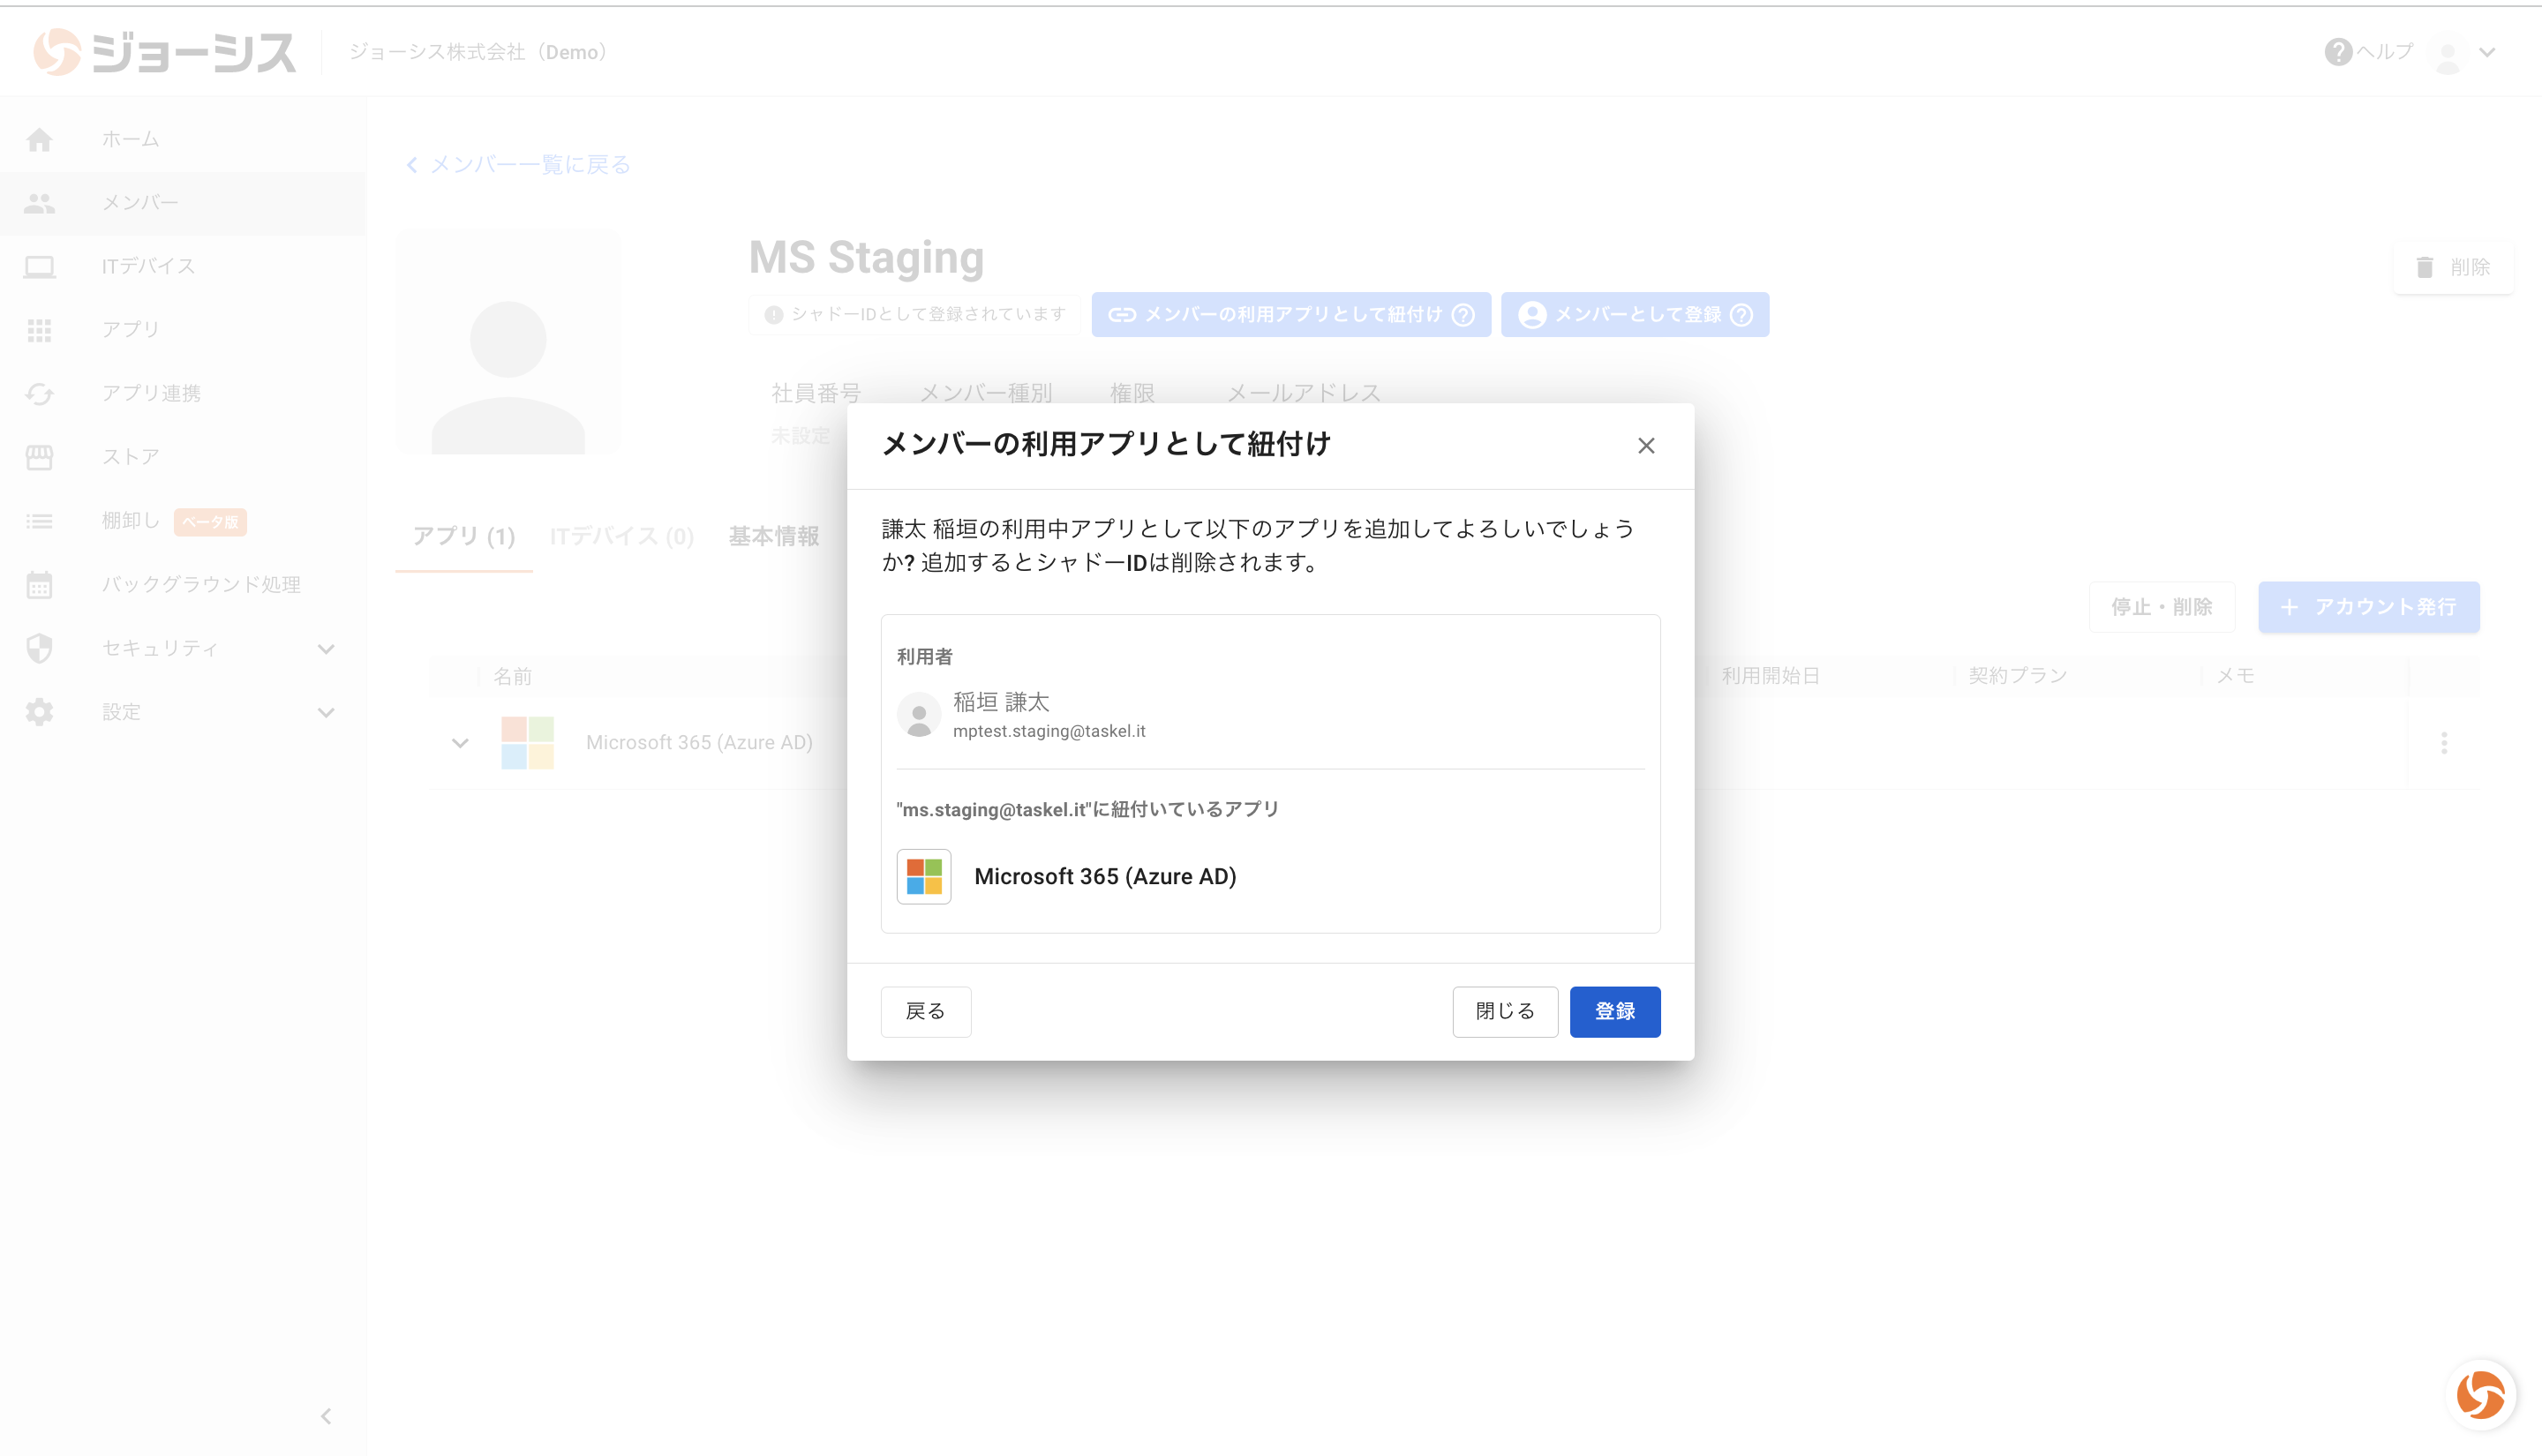Viewport: 2542px width, 1456px height.
Task: Click the 利用開始日 column header
Action: 1770,676
